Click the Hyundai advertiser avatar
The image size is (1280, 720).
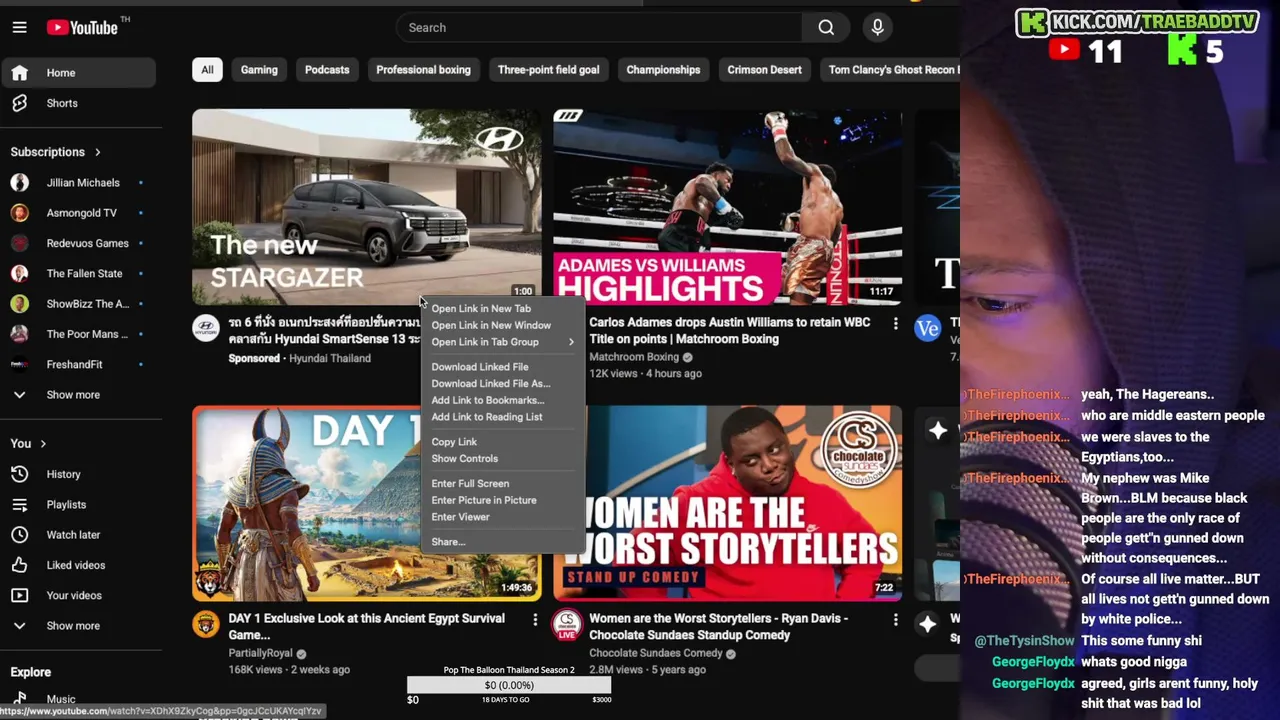206,328
